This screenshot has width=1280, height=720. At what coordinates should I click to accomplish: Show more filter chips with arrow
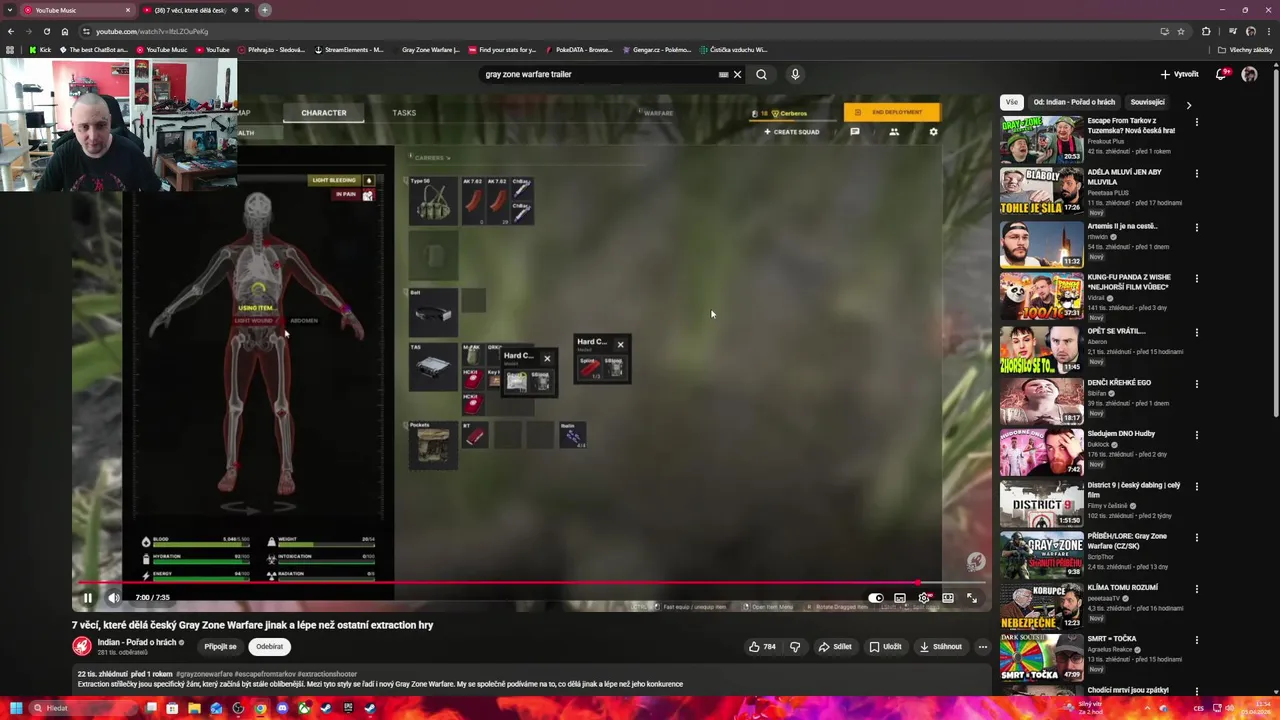pyautogui.click(x=1189, y=104)
